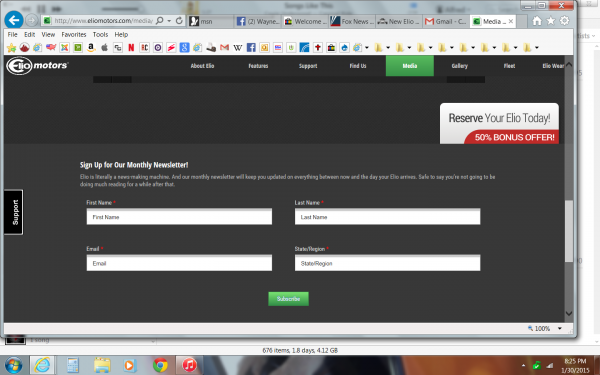Open the zoom level 100% dropdown

click(x=559, y=328)
